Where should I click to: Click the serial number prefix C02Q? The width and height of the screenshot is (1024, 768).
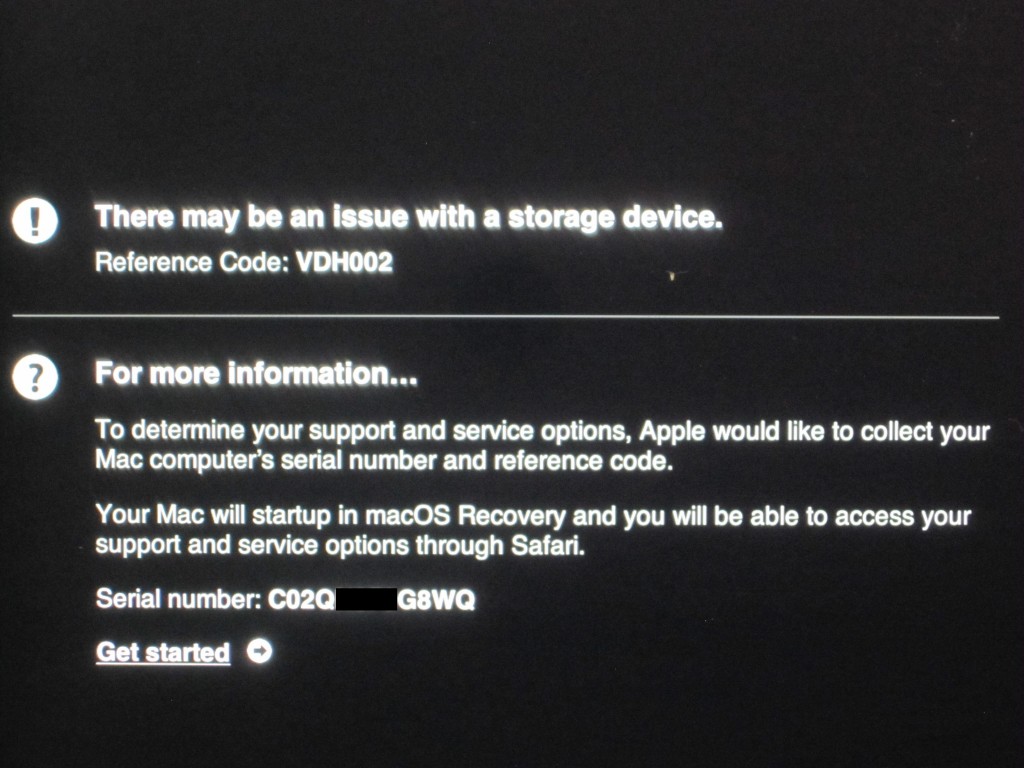coord(301,600)
